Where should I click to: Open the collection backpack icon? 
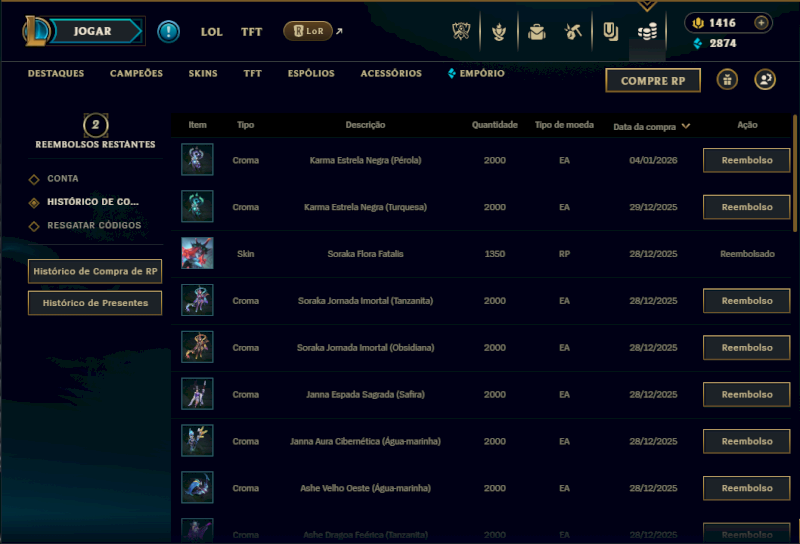pos(537,32)
